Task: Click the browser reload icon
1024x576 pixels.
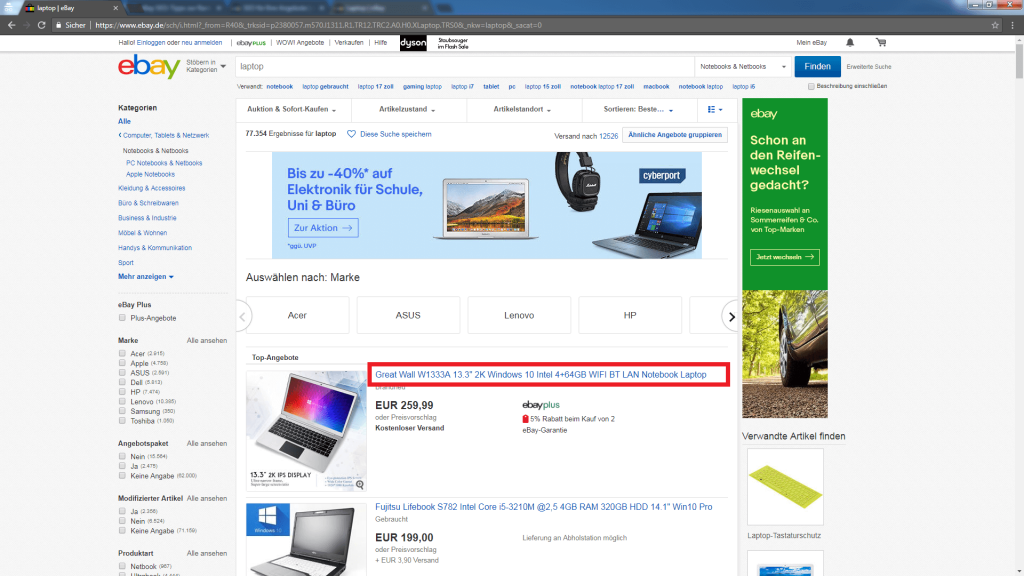Action: coord(42,24)
